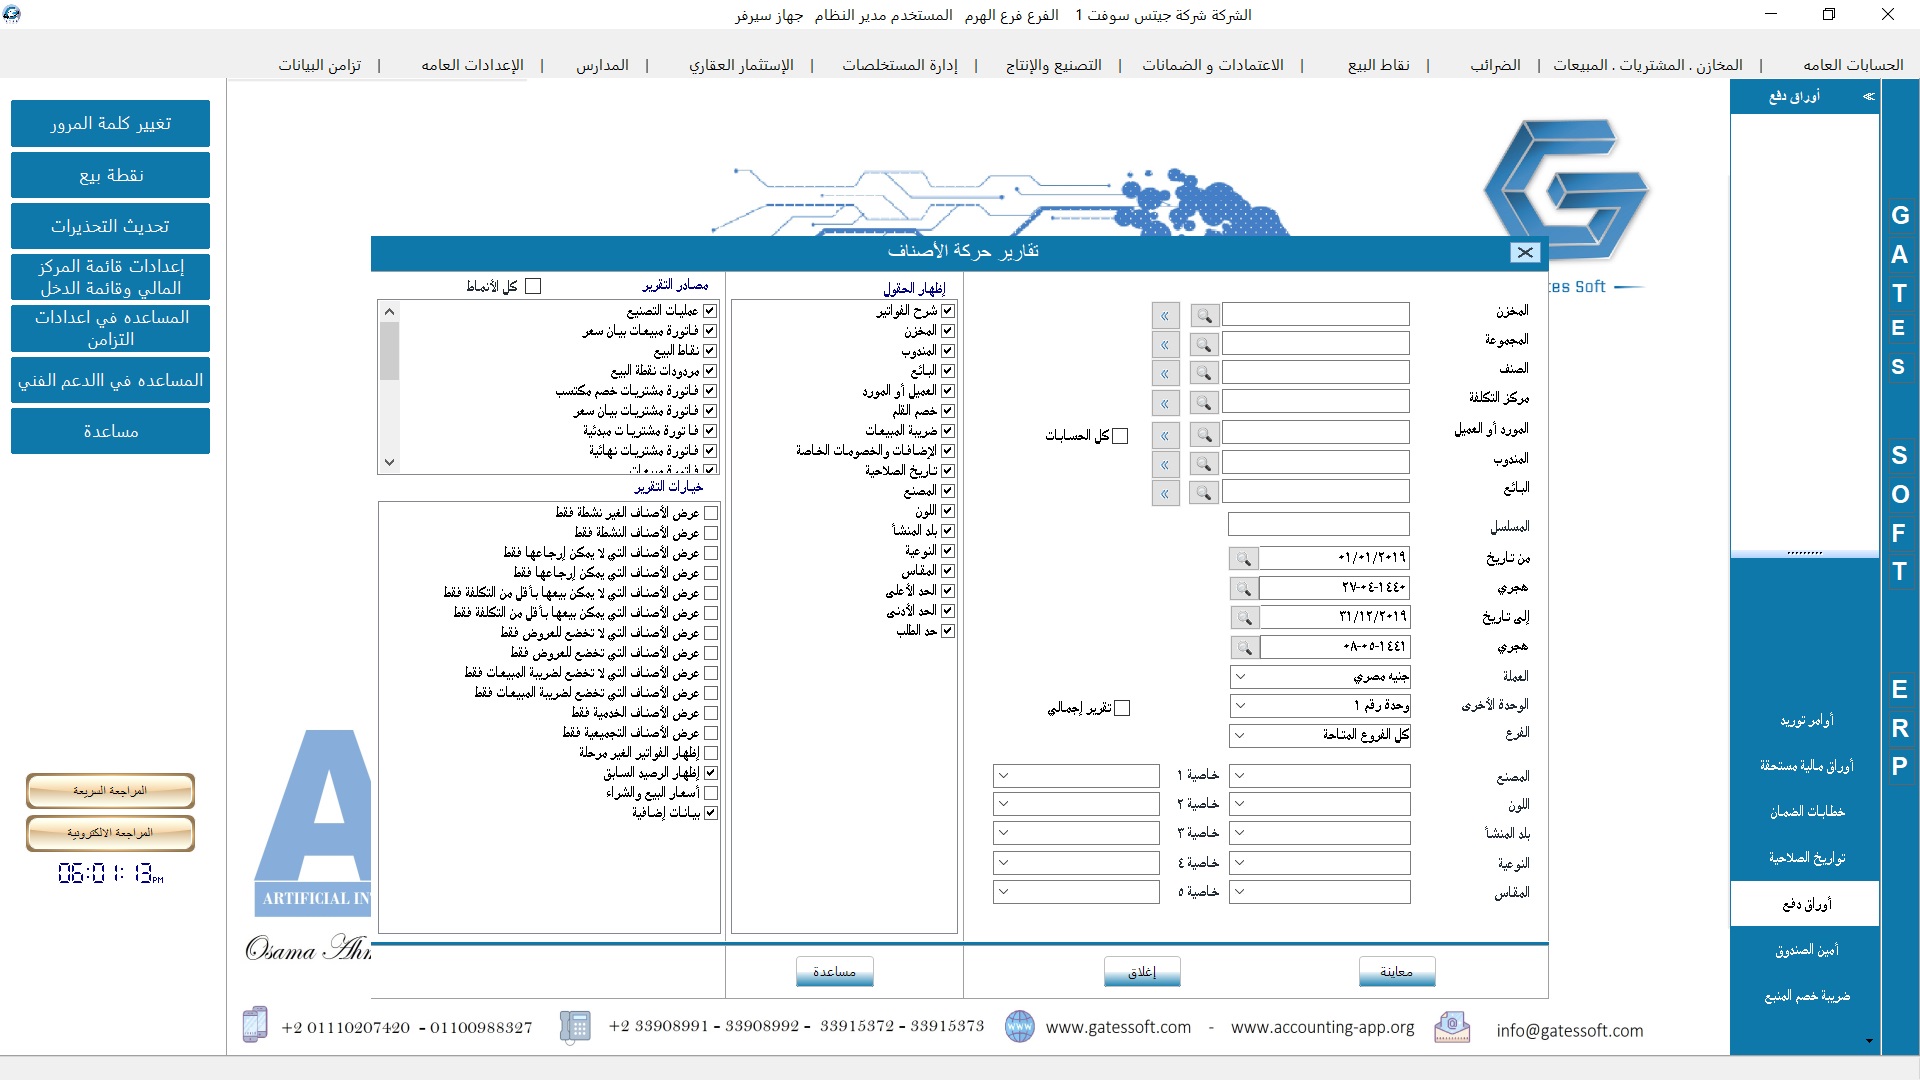Close the تقارير حركة الأصناف dialog with X
The image size is (1920, 1080).
tap(1525, 252)
